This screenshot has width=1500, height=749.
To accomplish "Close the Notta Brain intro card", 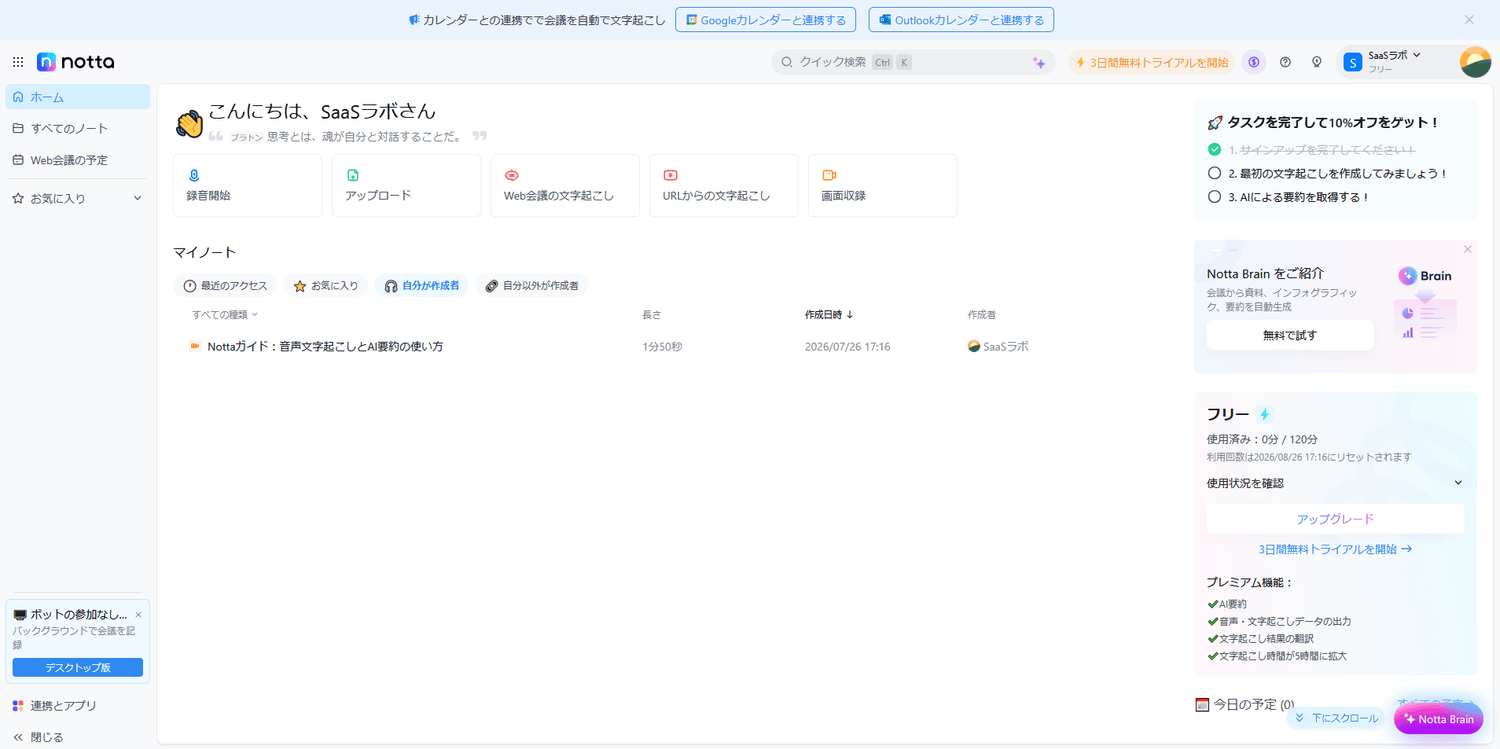I will pyautogui.click(x=1468, y=249).
